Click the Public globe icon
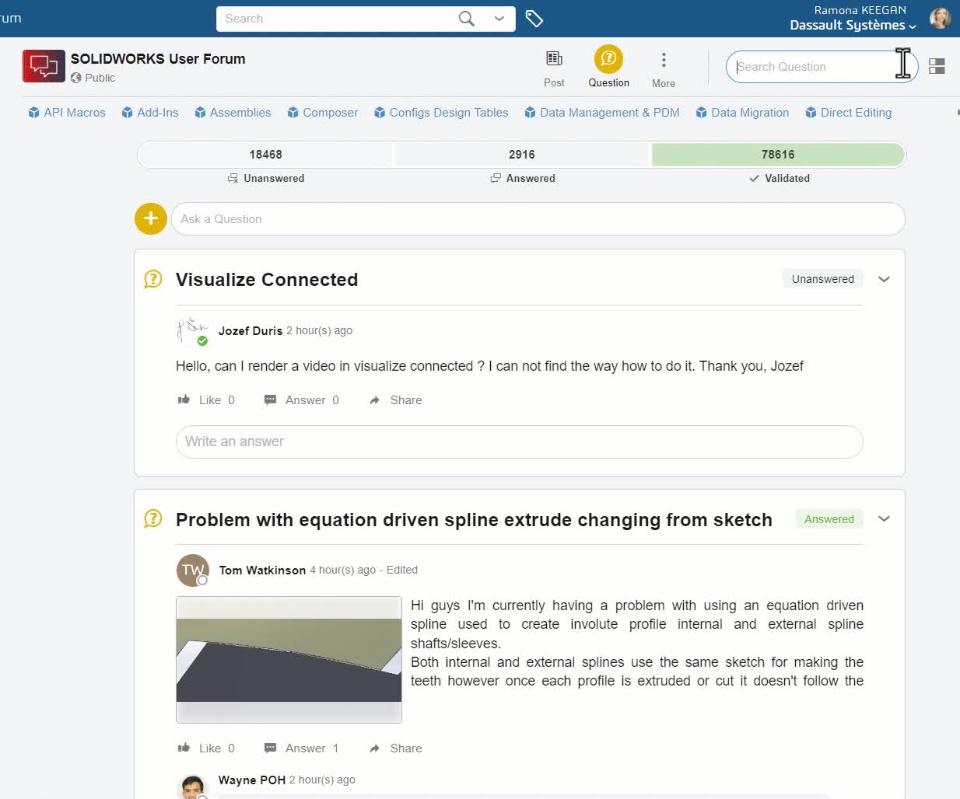Viewport: 960px width, 799px height. pyautogui.click(x=76, y=78)
